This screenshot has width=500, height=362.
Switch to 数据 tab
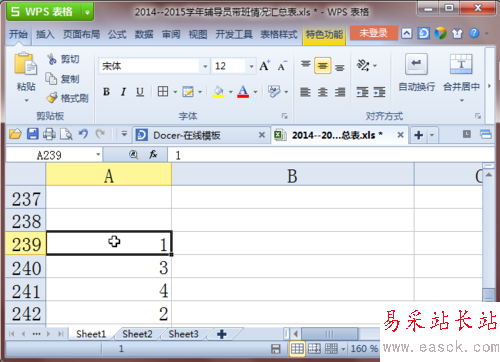click(144, 34)
